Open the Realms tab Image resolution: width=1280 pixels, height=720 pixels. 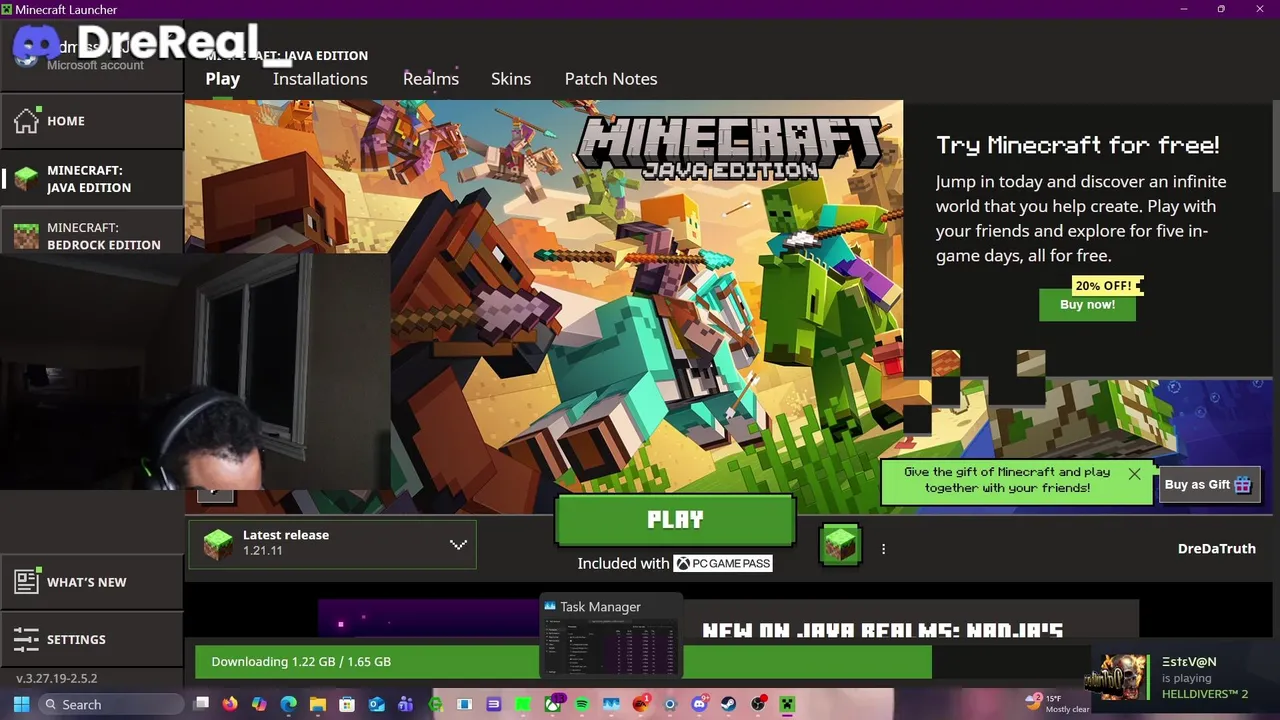(431, 79)
